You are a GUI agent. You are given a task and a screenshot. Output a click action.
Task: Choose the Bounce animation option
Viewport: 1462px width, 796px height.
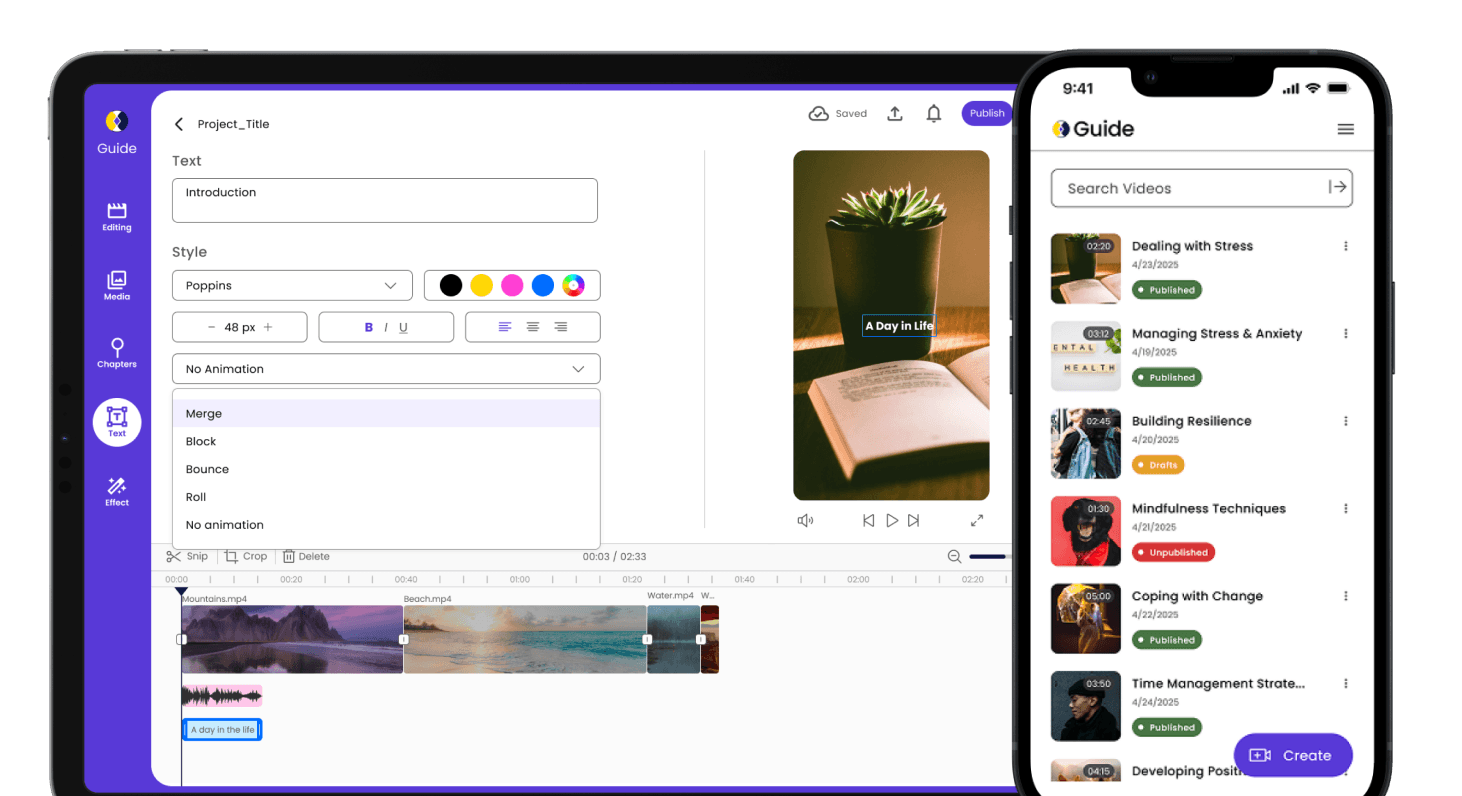(x=386, y=469)
